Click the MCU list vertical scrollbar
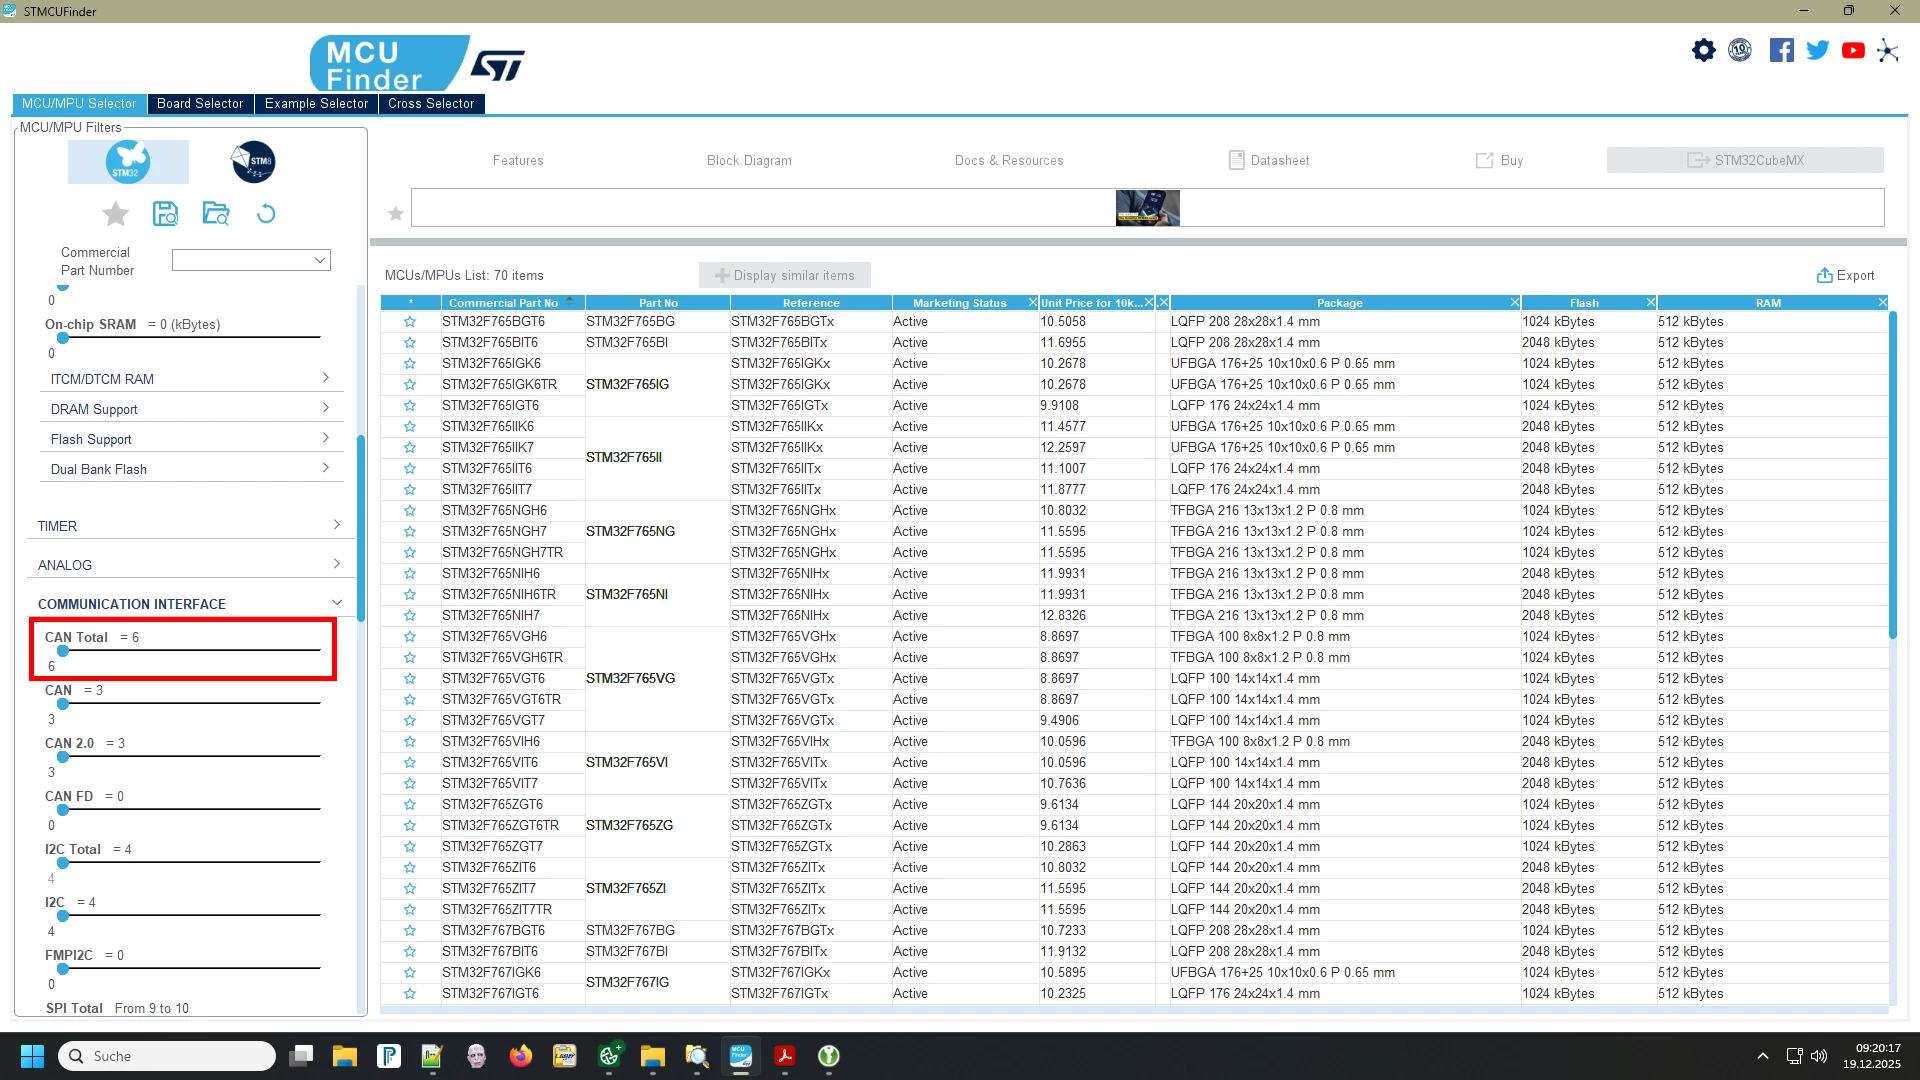 1893,475
